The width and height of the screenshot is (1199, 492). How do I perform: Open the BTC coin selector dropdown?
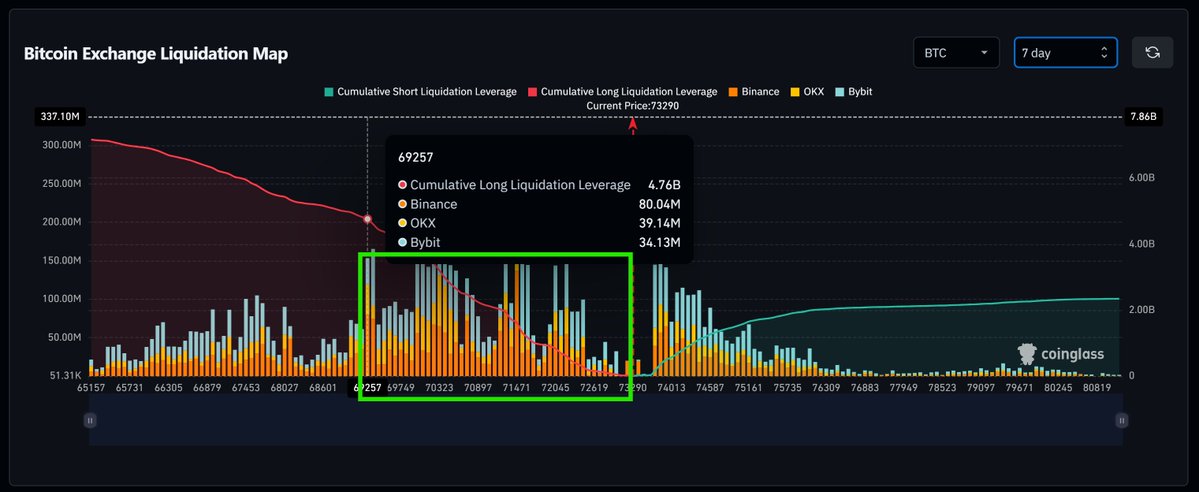(x=956, y=53)
